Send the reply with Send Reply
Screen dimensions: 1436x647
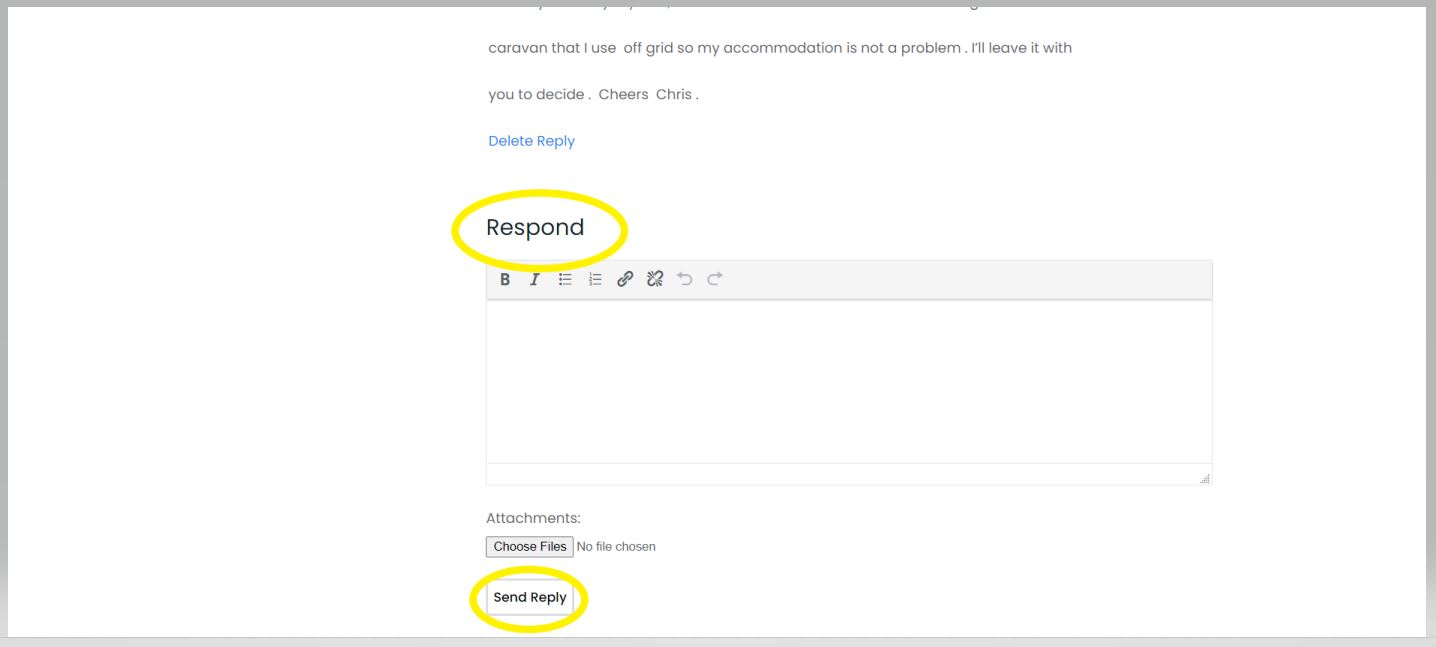click(530, 598)
